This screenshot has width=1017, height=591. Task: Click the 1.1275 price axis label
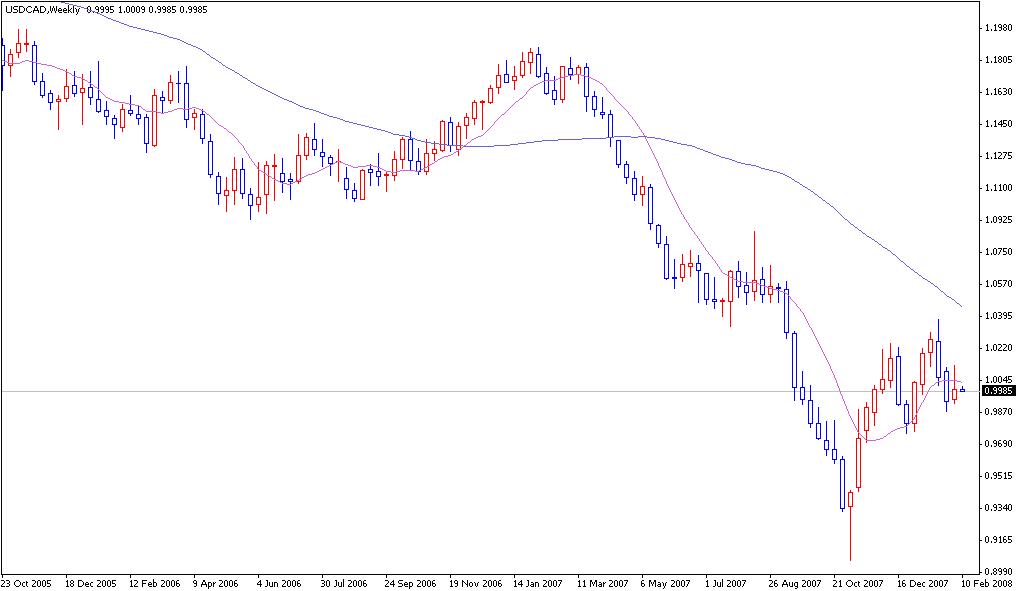point(999,156)
